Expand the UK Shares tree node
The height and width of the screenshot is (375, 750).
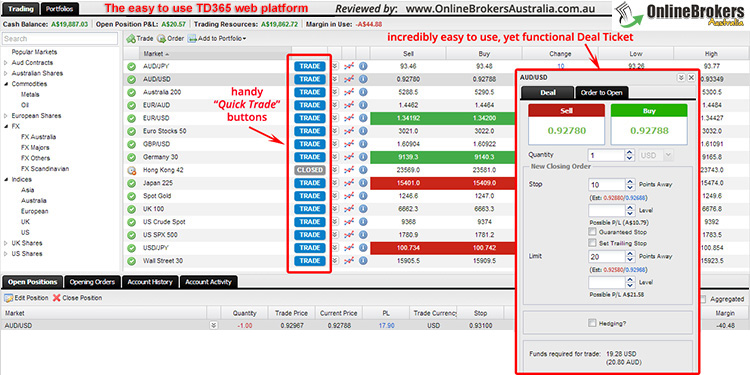[x=6, y=243]
